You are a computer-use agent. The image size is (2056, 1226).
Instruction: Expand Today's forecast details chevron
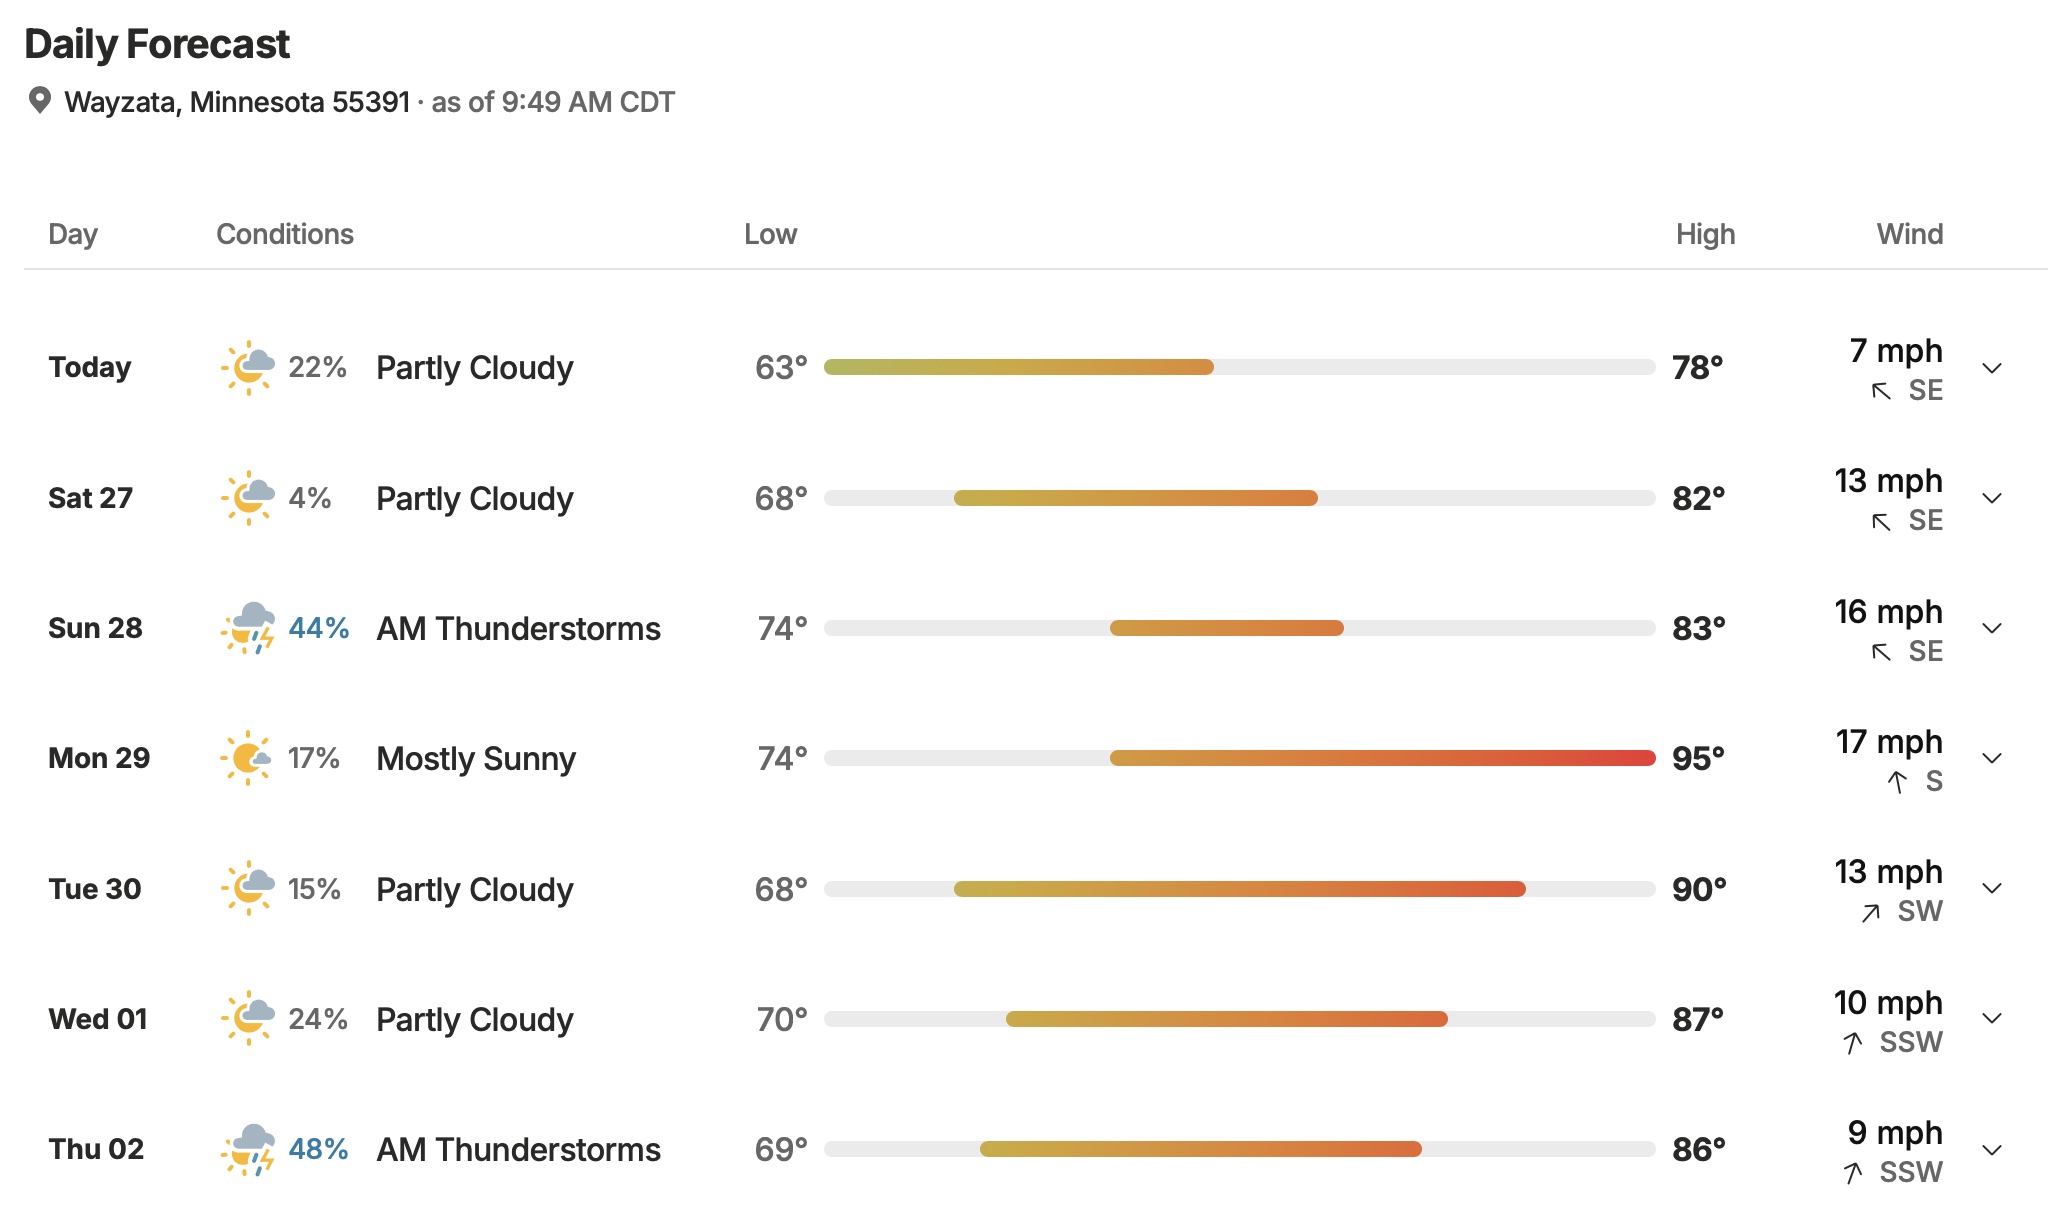1992,368
